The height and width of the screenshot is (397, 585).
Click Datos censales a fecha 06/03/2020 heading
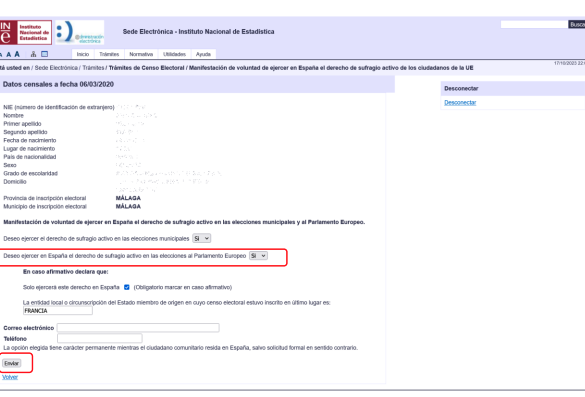58,84
